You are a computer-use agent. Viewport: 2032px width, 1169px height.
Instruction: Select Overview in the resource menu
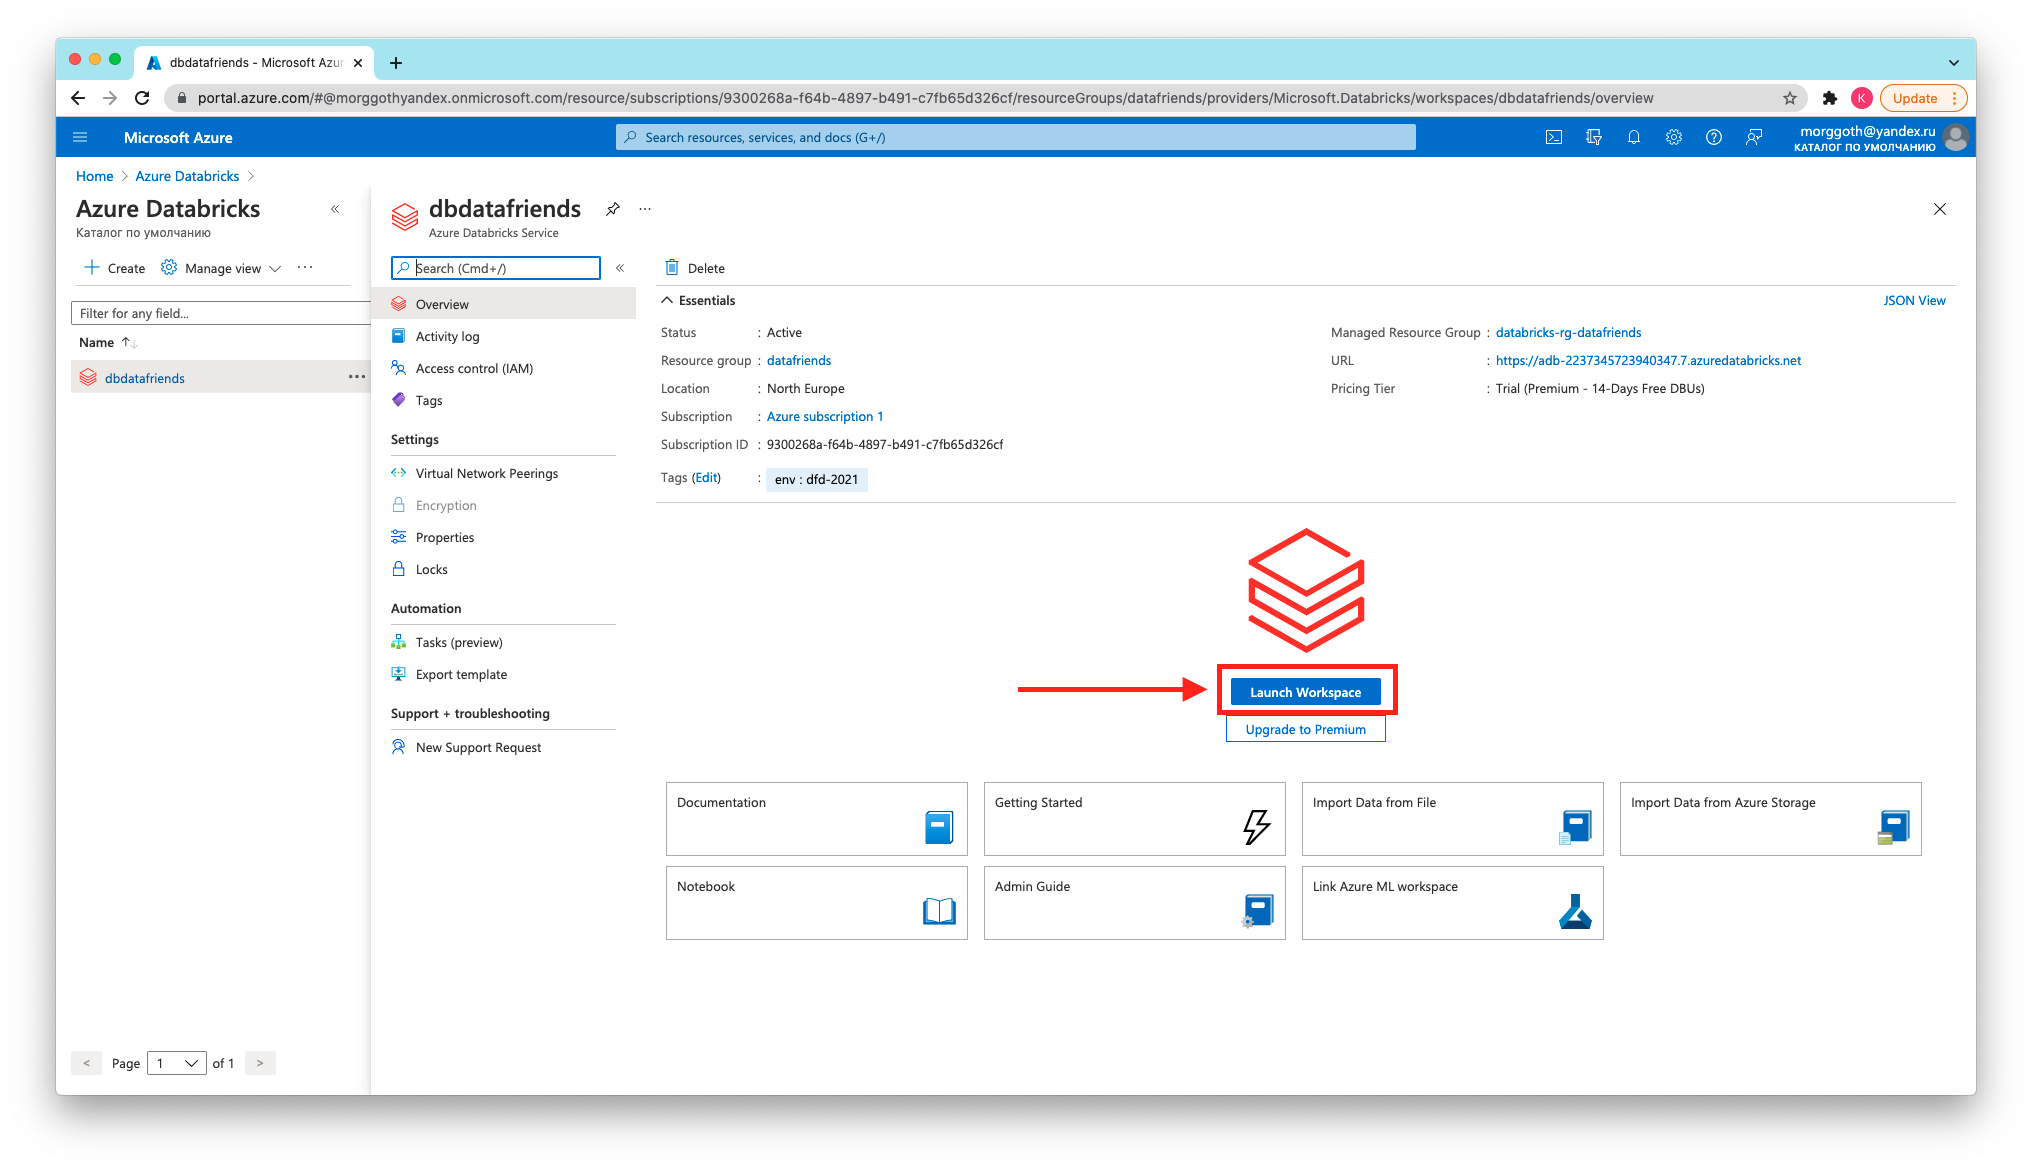[503, 304]
